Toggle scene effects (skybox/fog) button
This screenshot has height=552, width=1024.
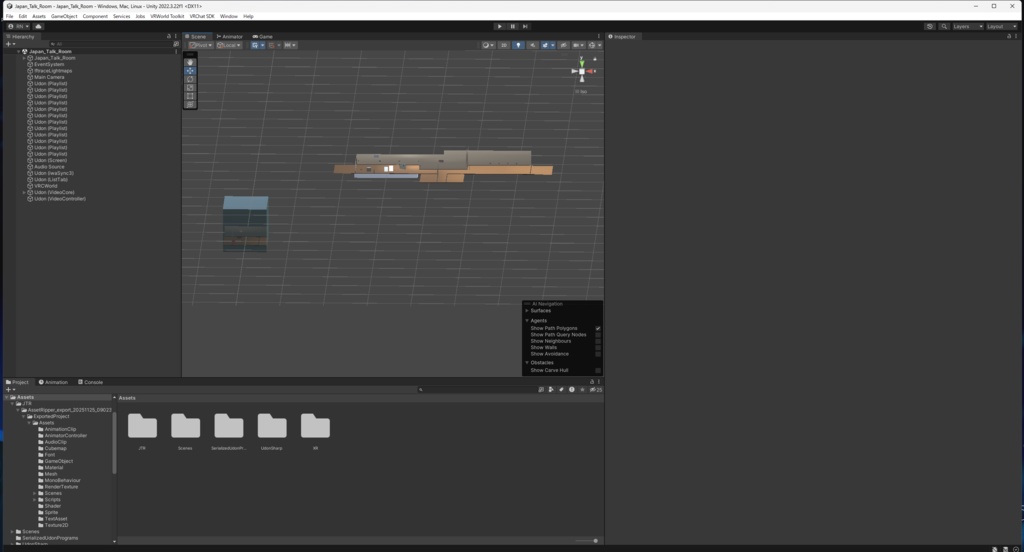(547, 46)
